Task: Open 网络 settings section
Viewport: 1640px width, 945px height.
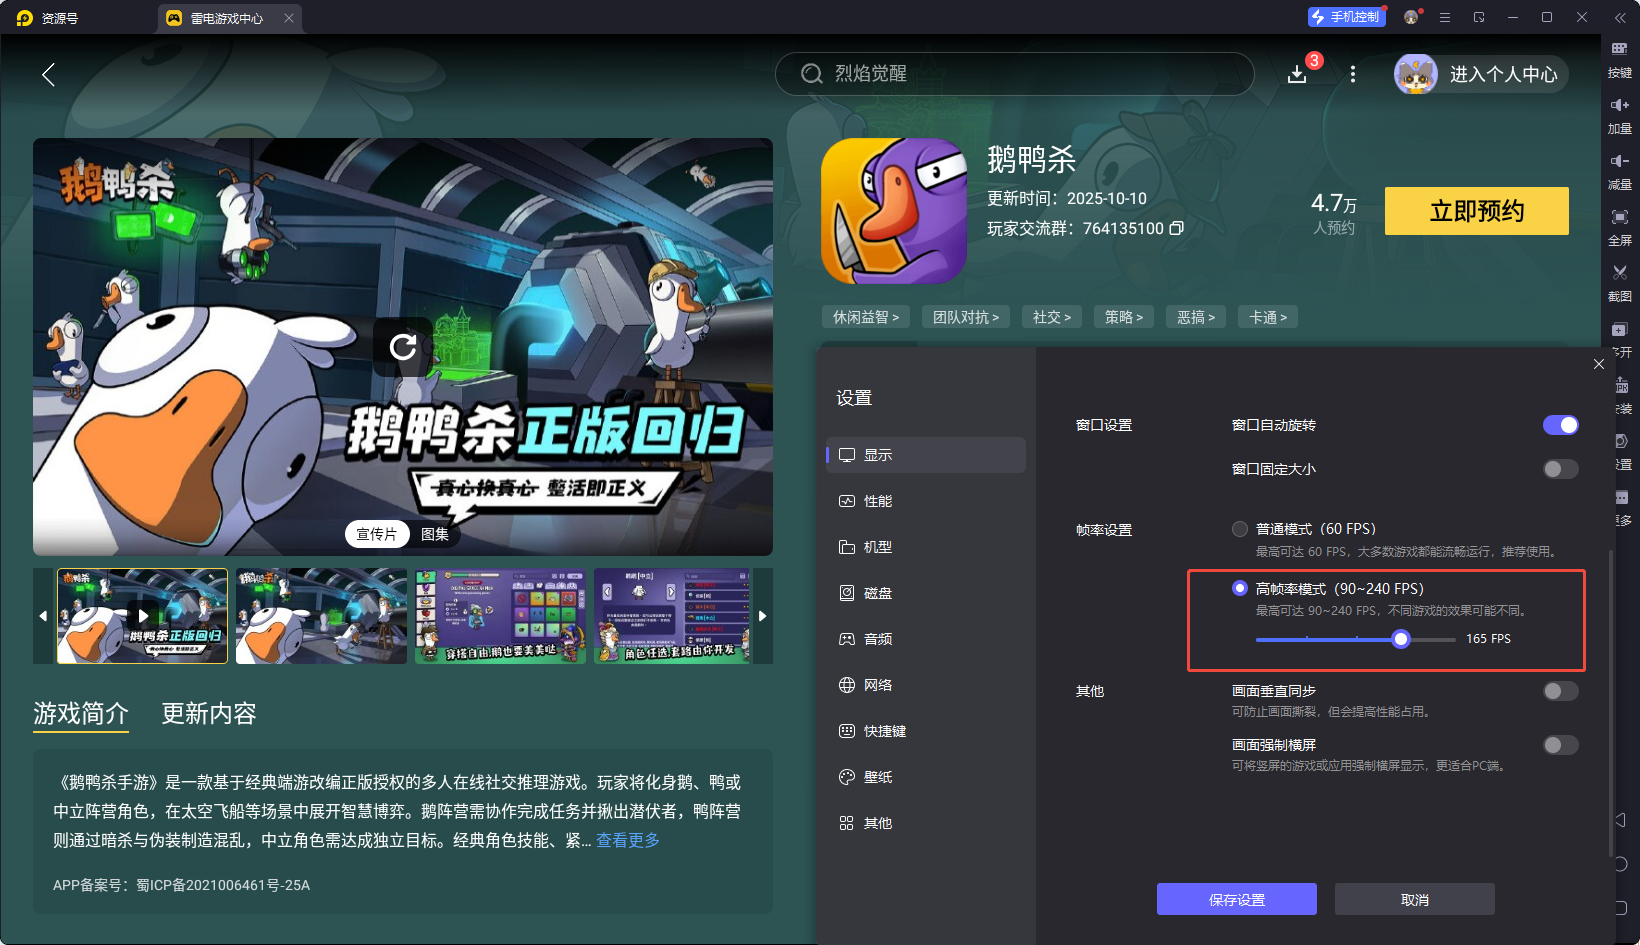Action: click(x=879, y=685)
